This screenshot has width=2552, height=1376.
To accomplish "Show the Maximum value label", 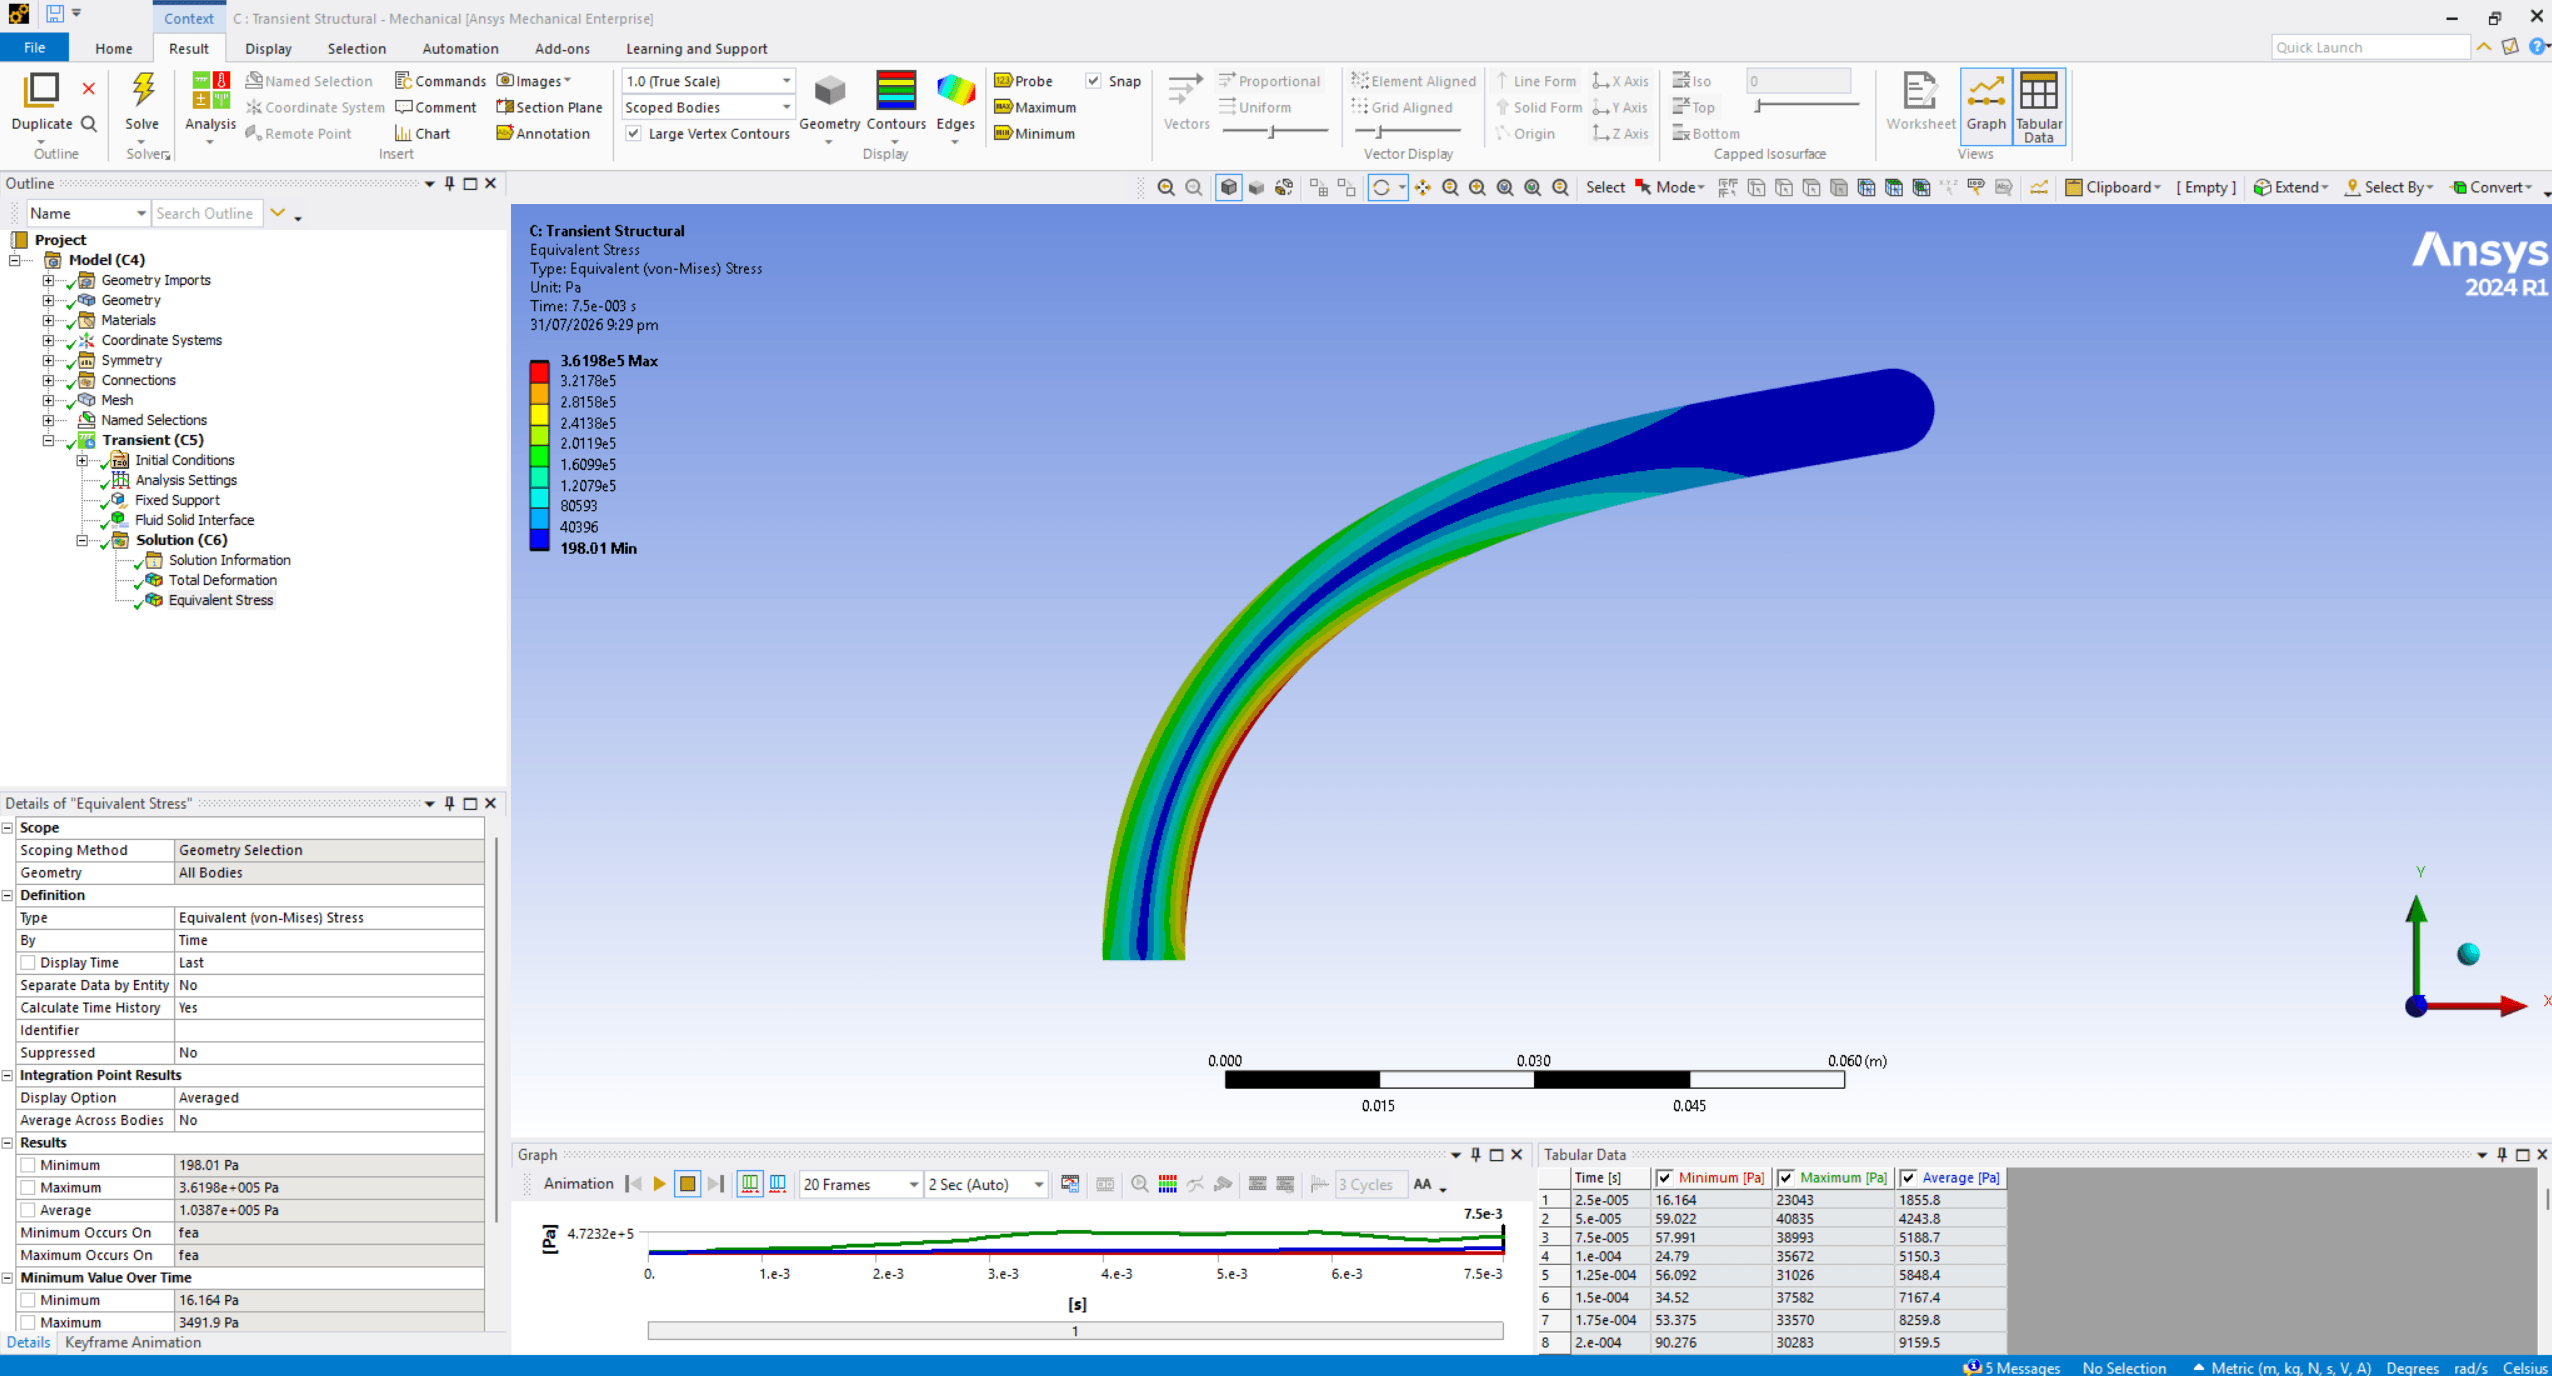I will [1035, 107].
